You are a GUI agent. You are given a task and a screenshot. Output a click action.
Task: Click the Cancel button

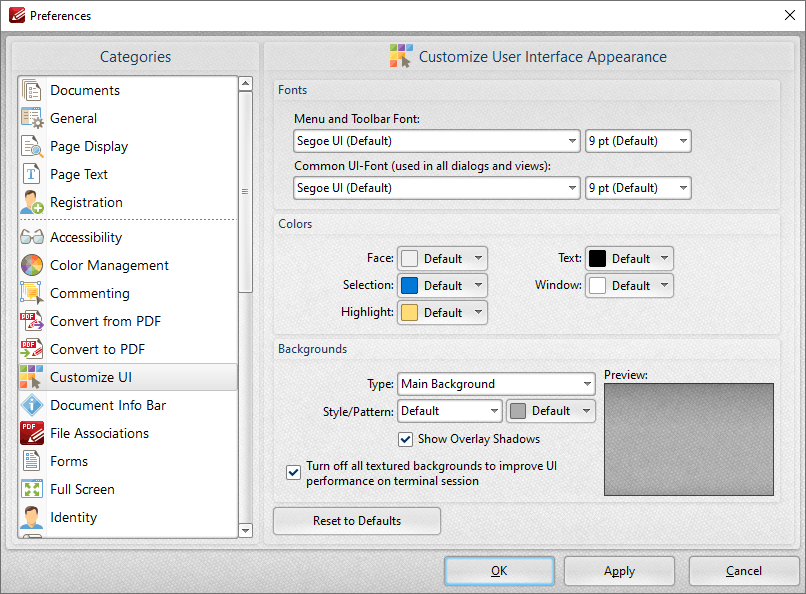(744, 571)
